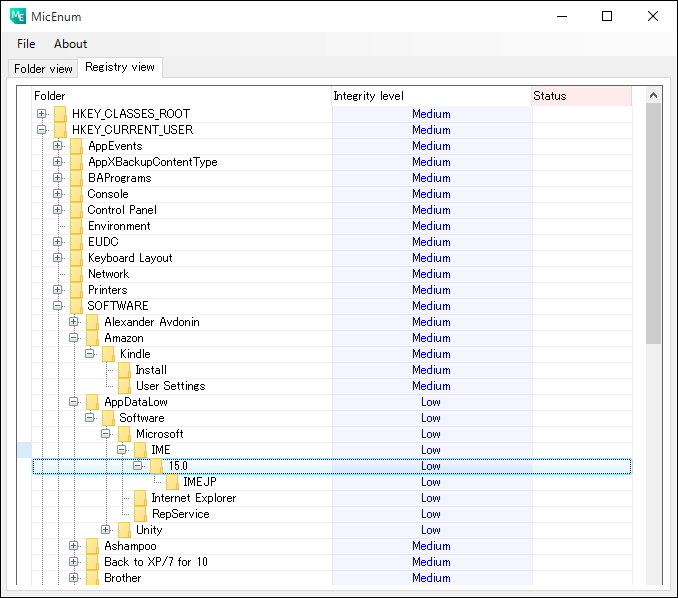Open the File menu
678x598 pixels.
pos(26,44)
